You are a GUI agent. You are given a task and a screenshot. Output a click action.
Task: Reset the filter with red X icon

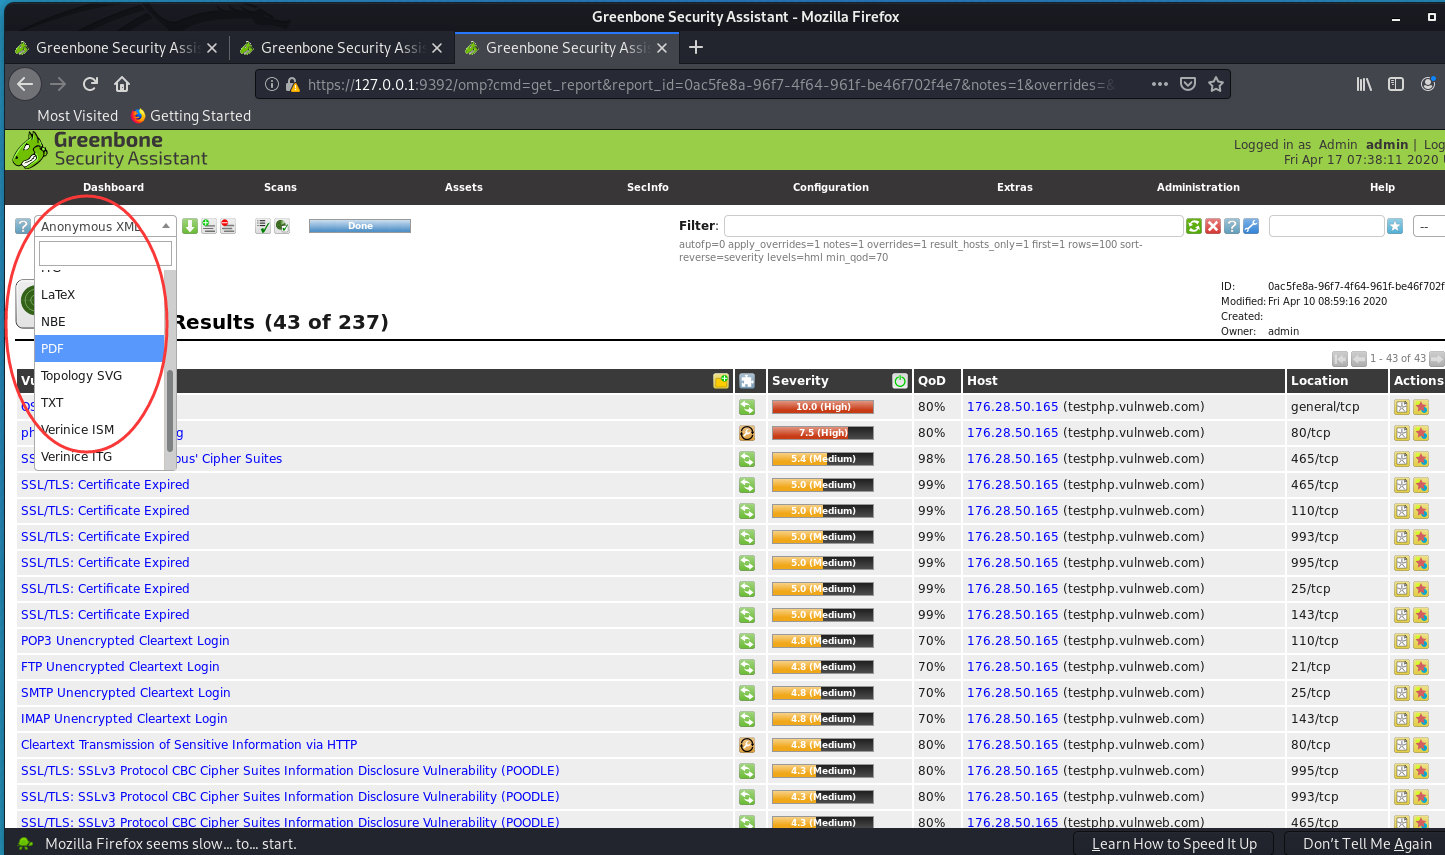coord(1213,226)
